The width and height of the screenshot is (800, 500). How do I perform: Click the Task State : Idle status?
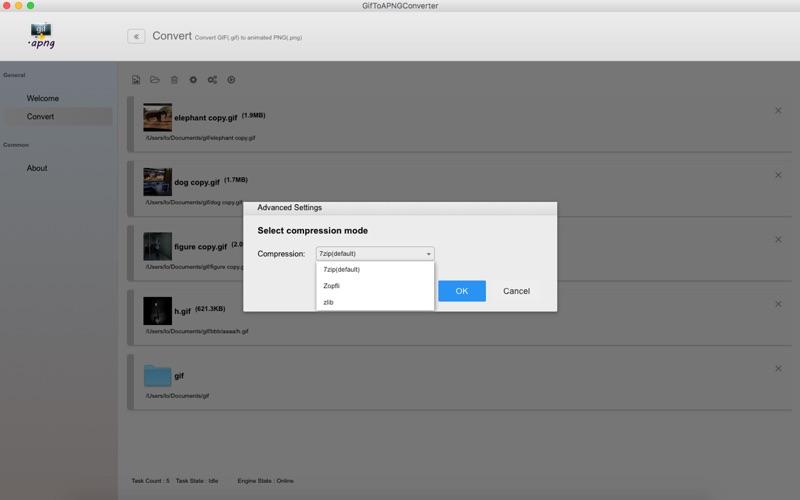point(197,481)
